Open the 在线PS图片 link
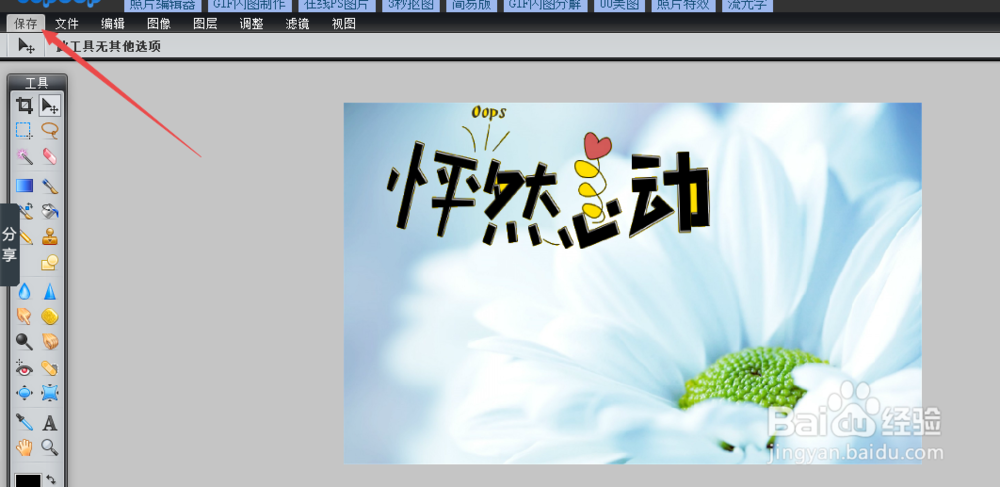 [336, 5]
